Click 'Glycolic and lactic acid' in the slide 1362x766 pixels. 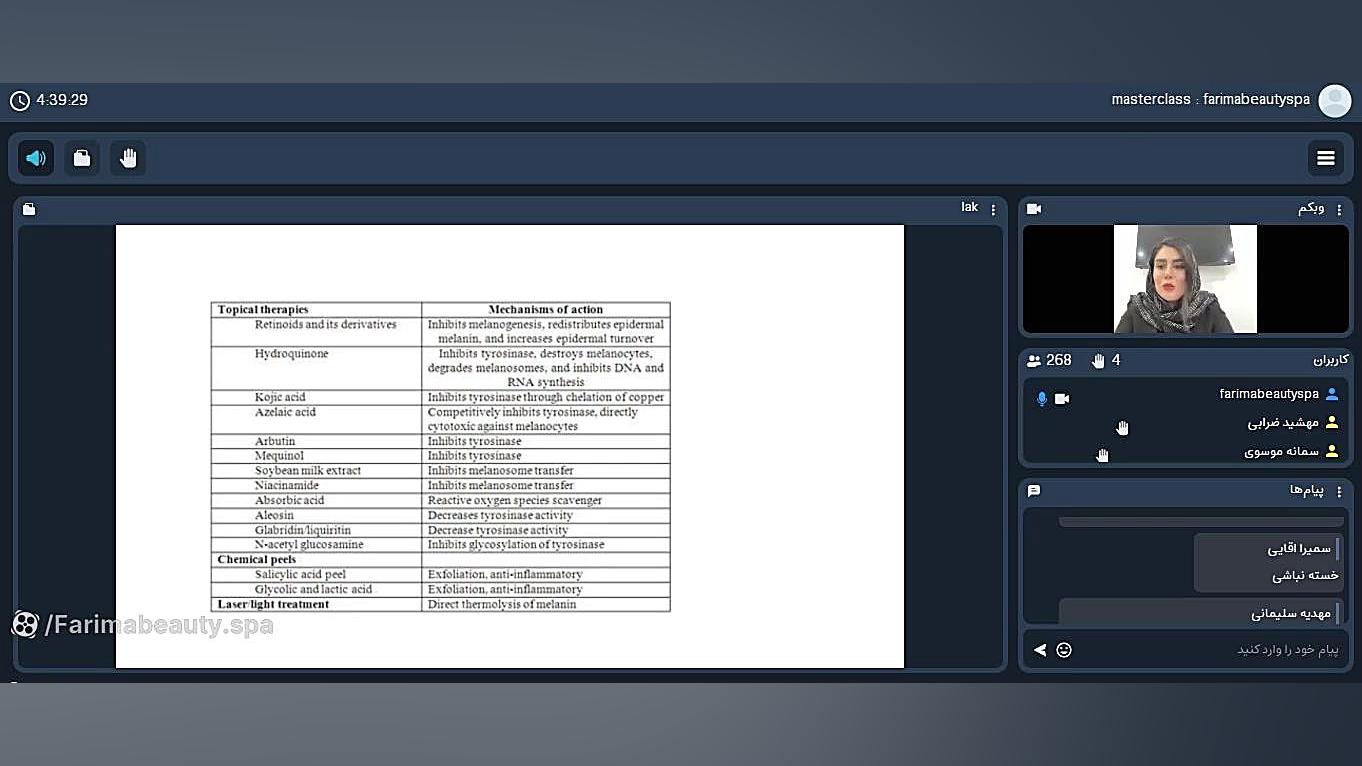[313, 590]
